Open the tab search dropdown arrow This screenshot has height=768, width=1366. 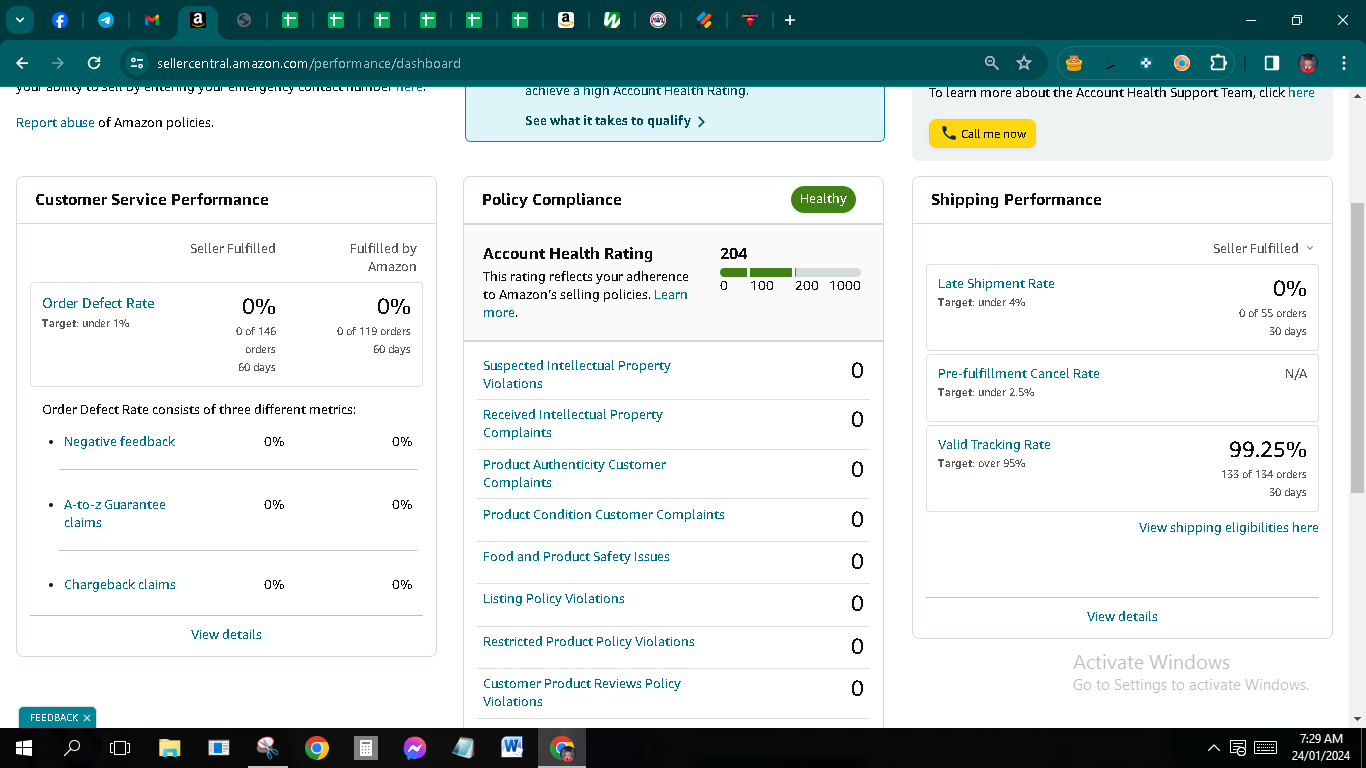19,20
